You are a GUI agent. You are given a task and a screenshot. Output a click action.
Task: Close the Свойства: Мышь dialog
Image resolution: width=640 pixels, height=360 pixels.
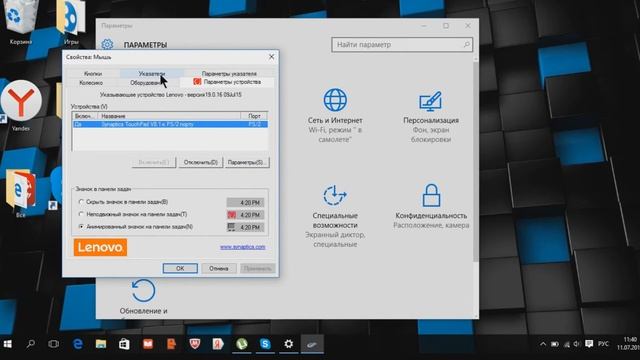[271, 57]
